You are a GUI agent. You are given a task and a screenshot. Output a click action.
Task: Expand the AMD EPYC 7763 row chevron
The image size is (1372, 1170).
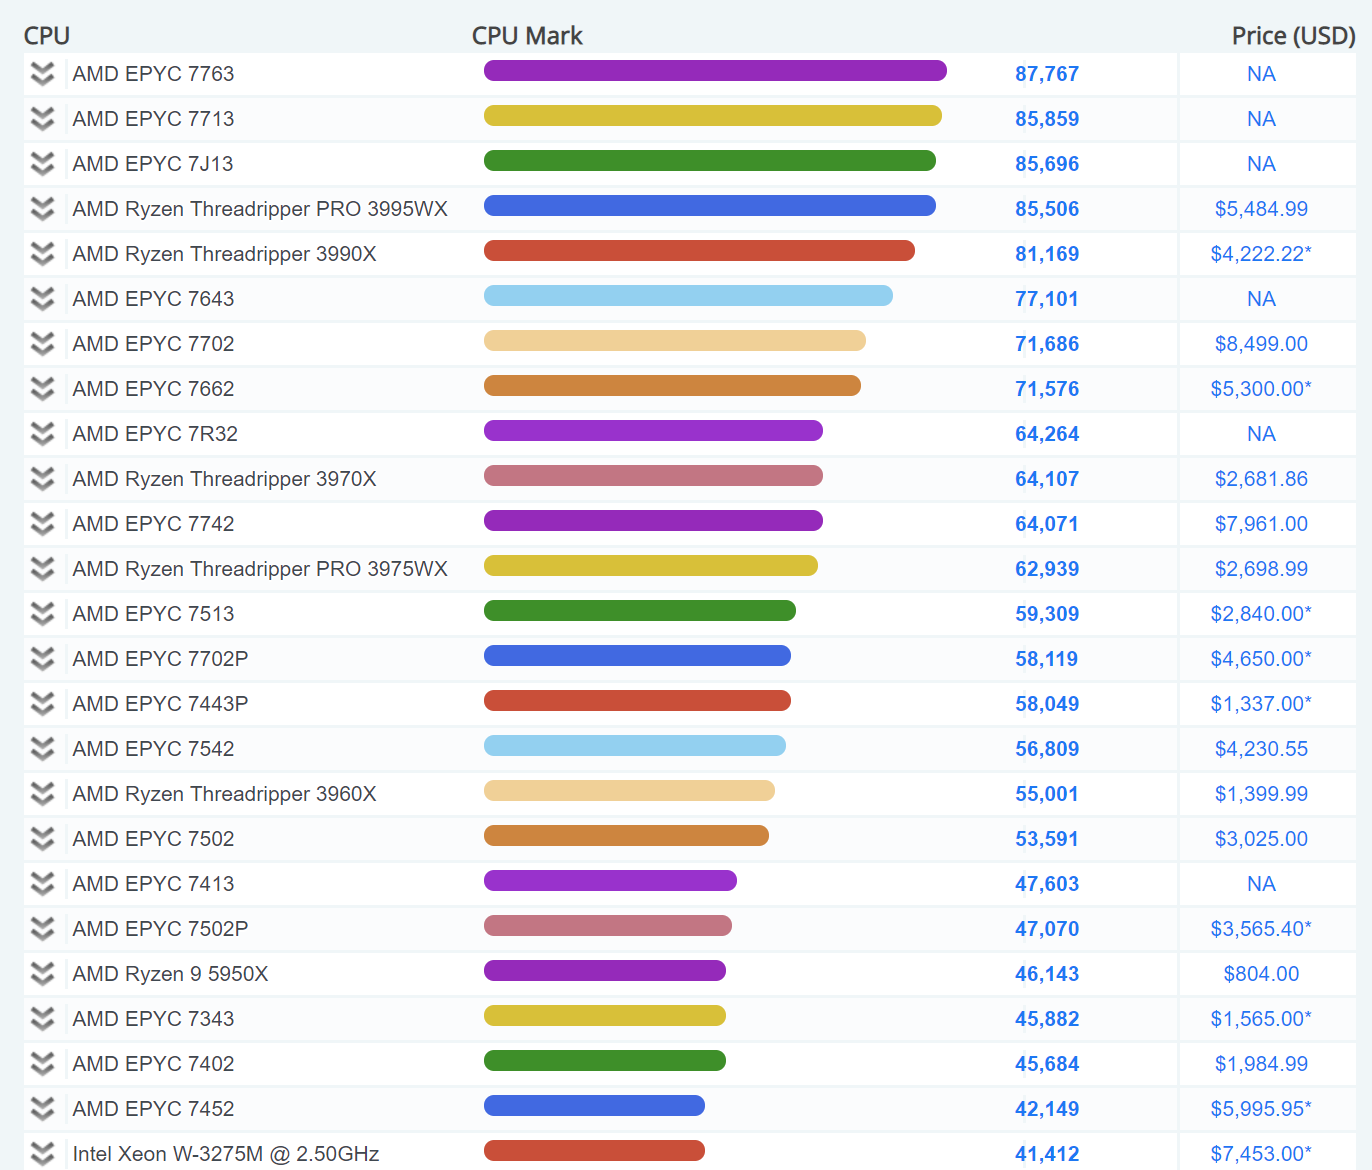click(42, 74)
